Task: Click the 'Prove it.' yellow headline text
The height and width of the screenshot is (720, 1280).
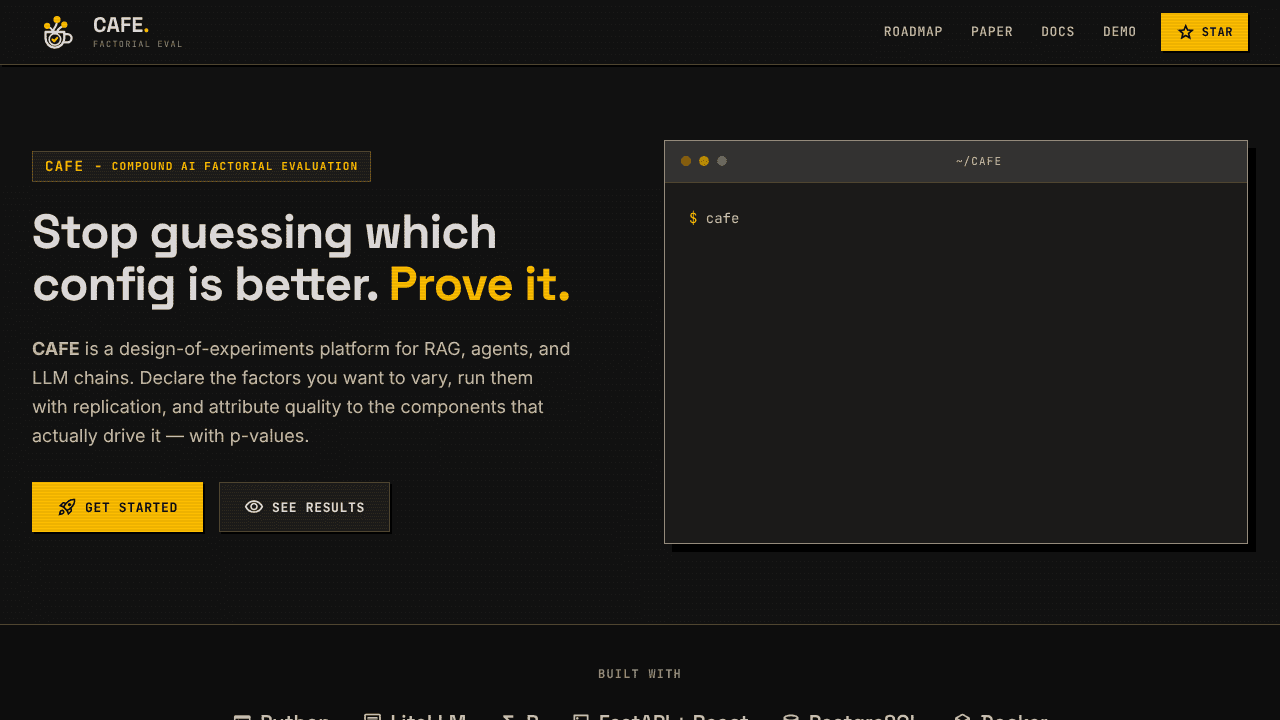Action: tap(479, 285)
